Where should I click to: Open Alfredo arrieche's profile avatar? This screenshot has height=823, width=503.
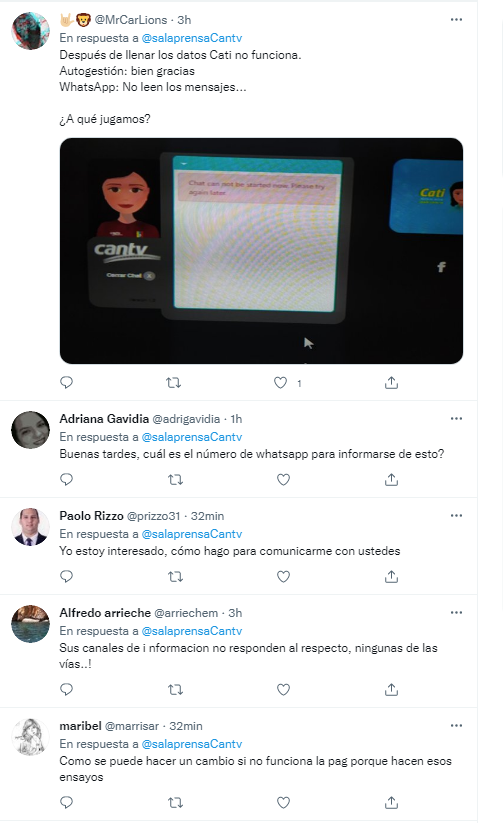pos(30,624)
